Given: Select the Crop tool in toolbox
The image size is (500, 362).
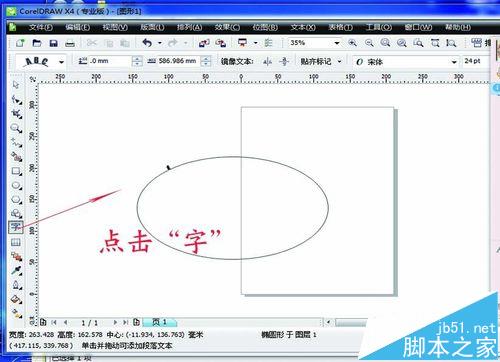Looking at the screenshot, I should [x=16, y=114].
